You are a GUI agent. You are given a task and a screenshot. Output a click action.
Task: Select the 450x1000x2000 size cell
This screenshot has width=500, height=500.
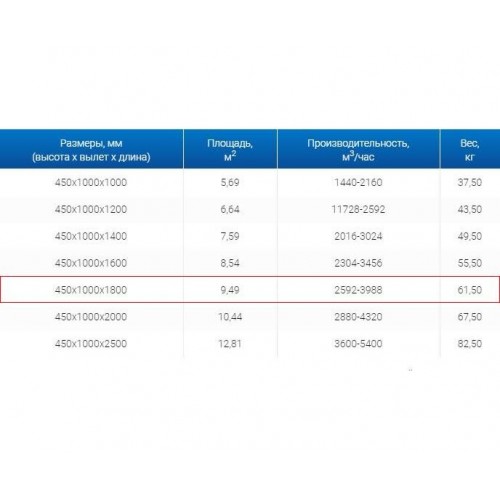pyautogui.click(x=91, y=317)
